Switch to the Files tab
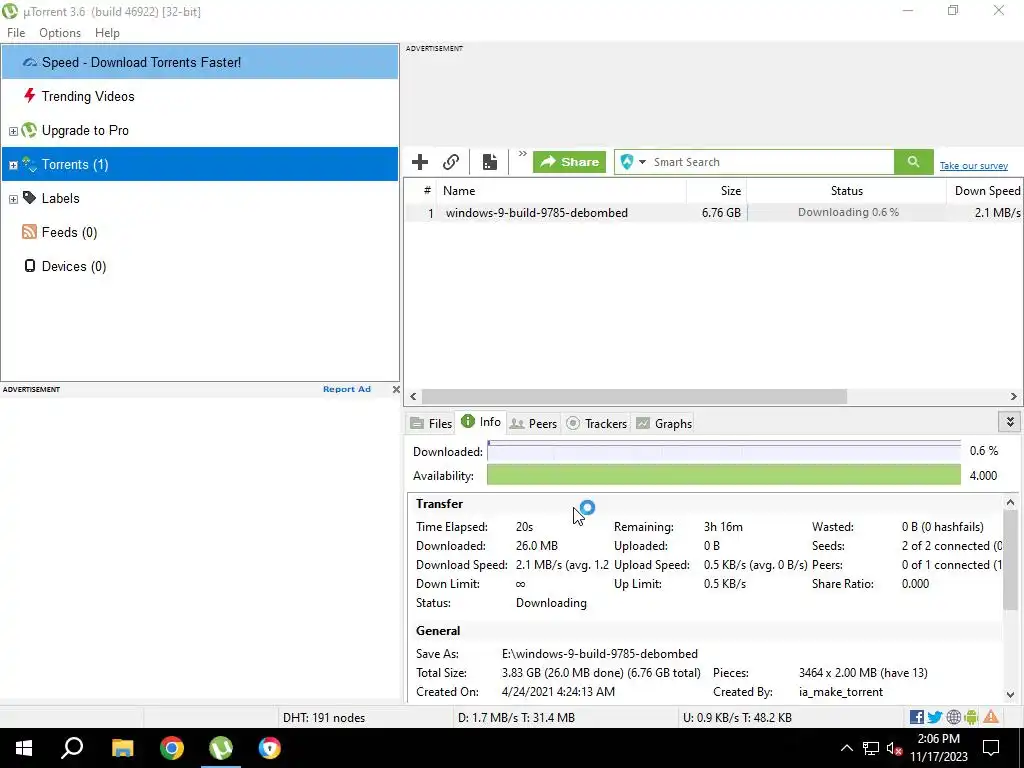 pyautogui.click(x=431, y=423)
